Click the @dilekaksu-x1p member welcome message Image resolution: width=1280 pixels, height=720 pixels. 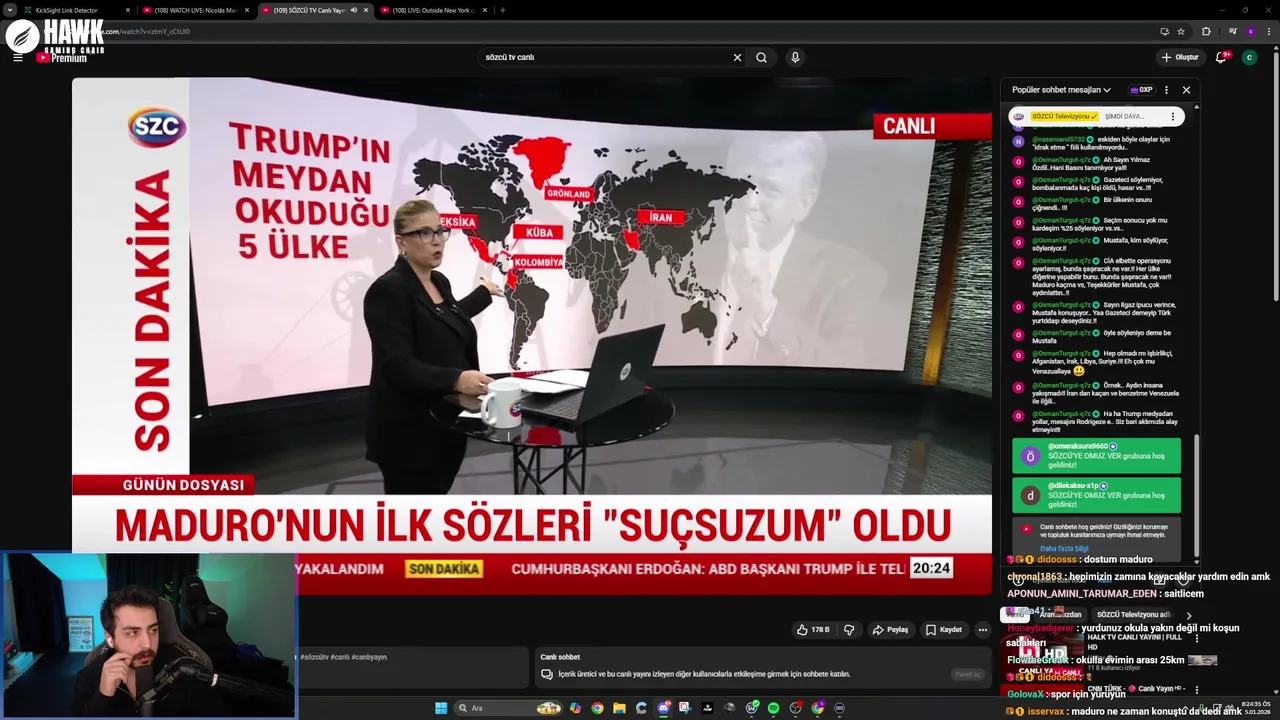tap(1096, 495)
